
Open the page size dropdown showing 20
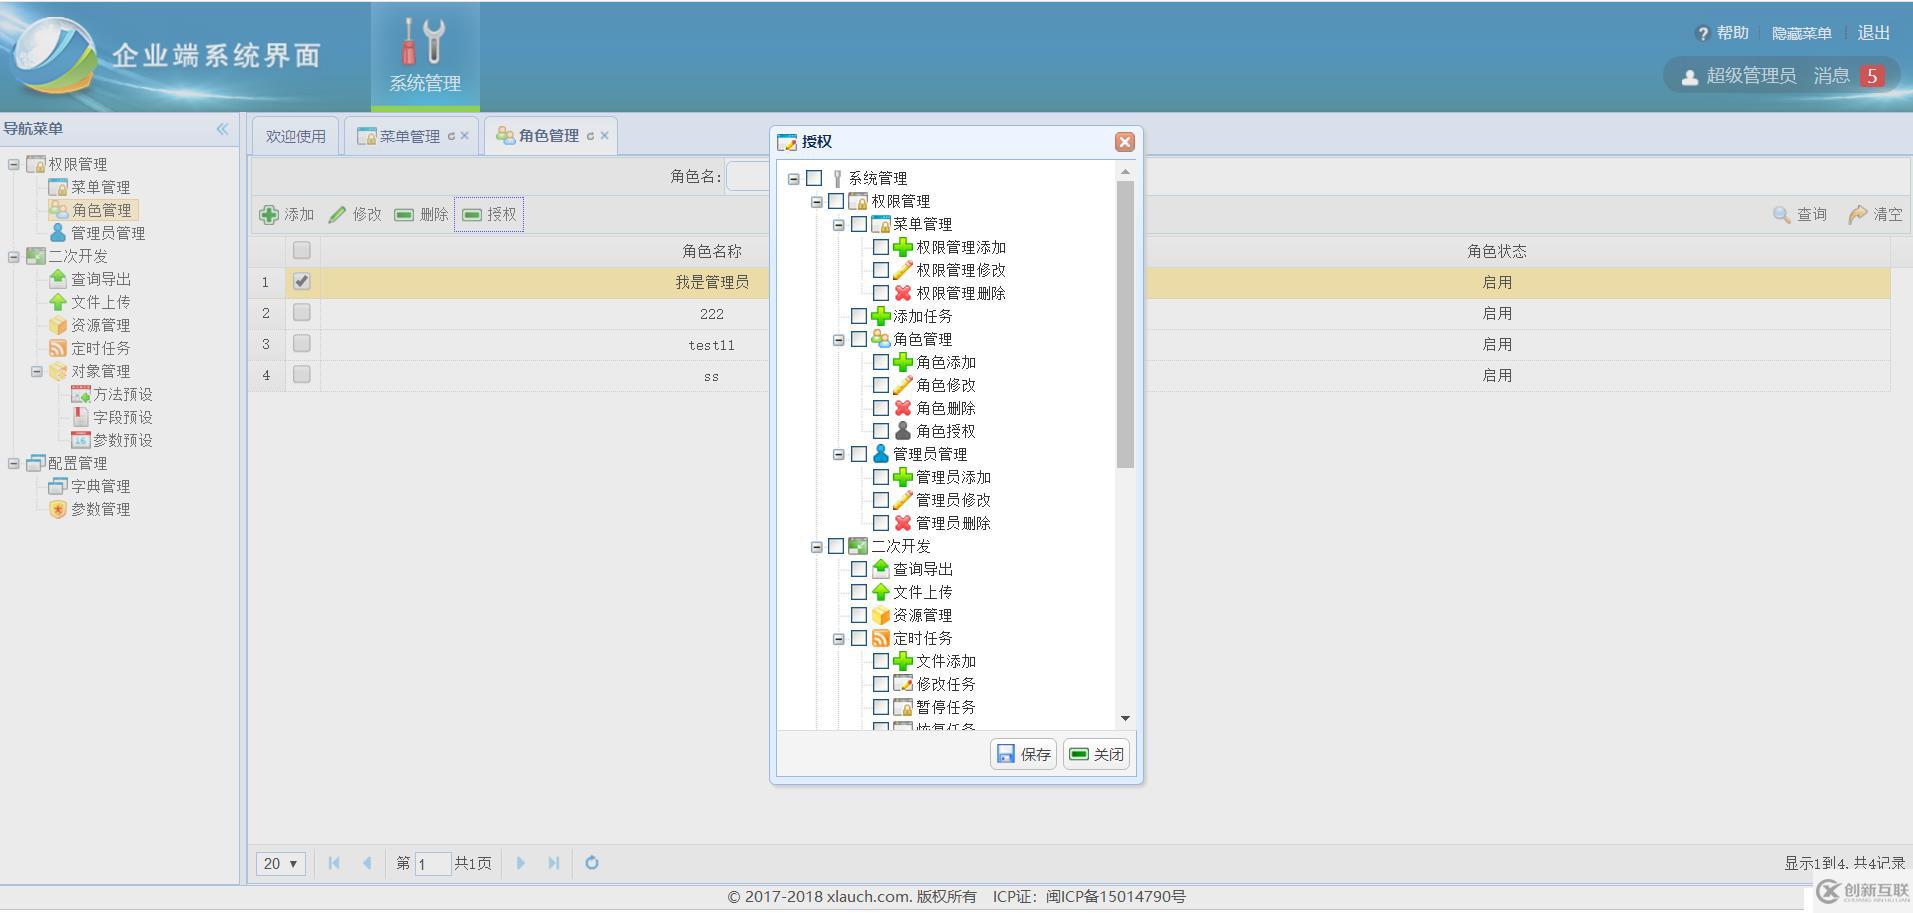pyautogui.click(x=280, y=862)
